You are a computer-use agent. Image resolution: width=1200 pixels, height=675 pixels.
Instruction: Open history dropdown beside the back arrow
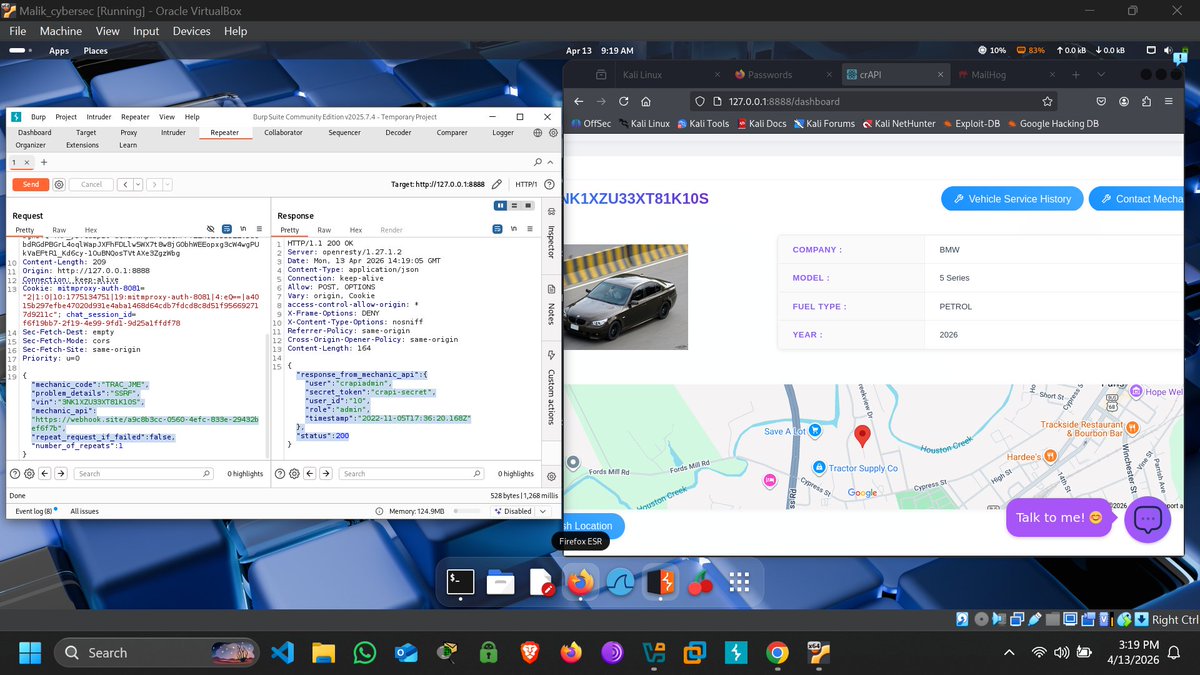(x=137, y=184)
